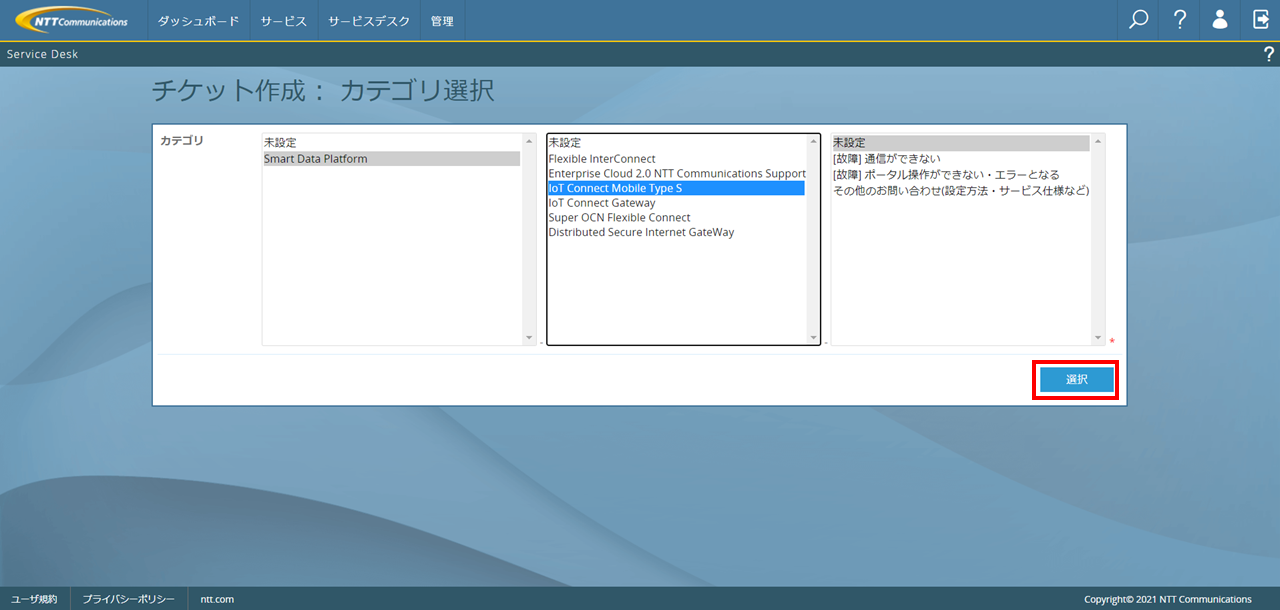Open the 管理 menu
The width and height of the screenshot is (1280, 610).
click(x=442, y=21)
